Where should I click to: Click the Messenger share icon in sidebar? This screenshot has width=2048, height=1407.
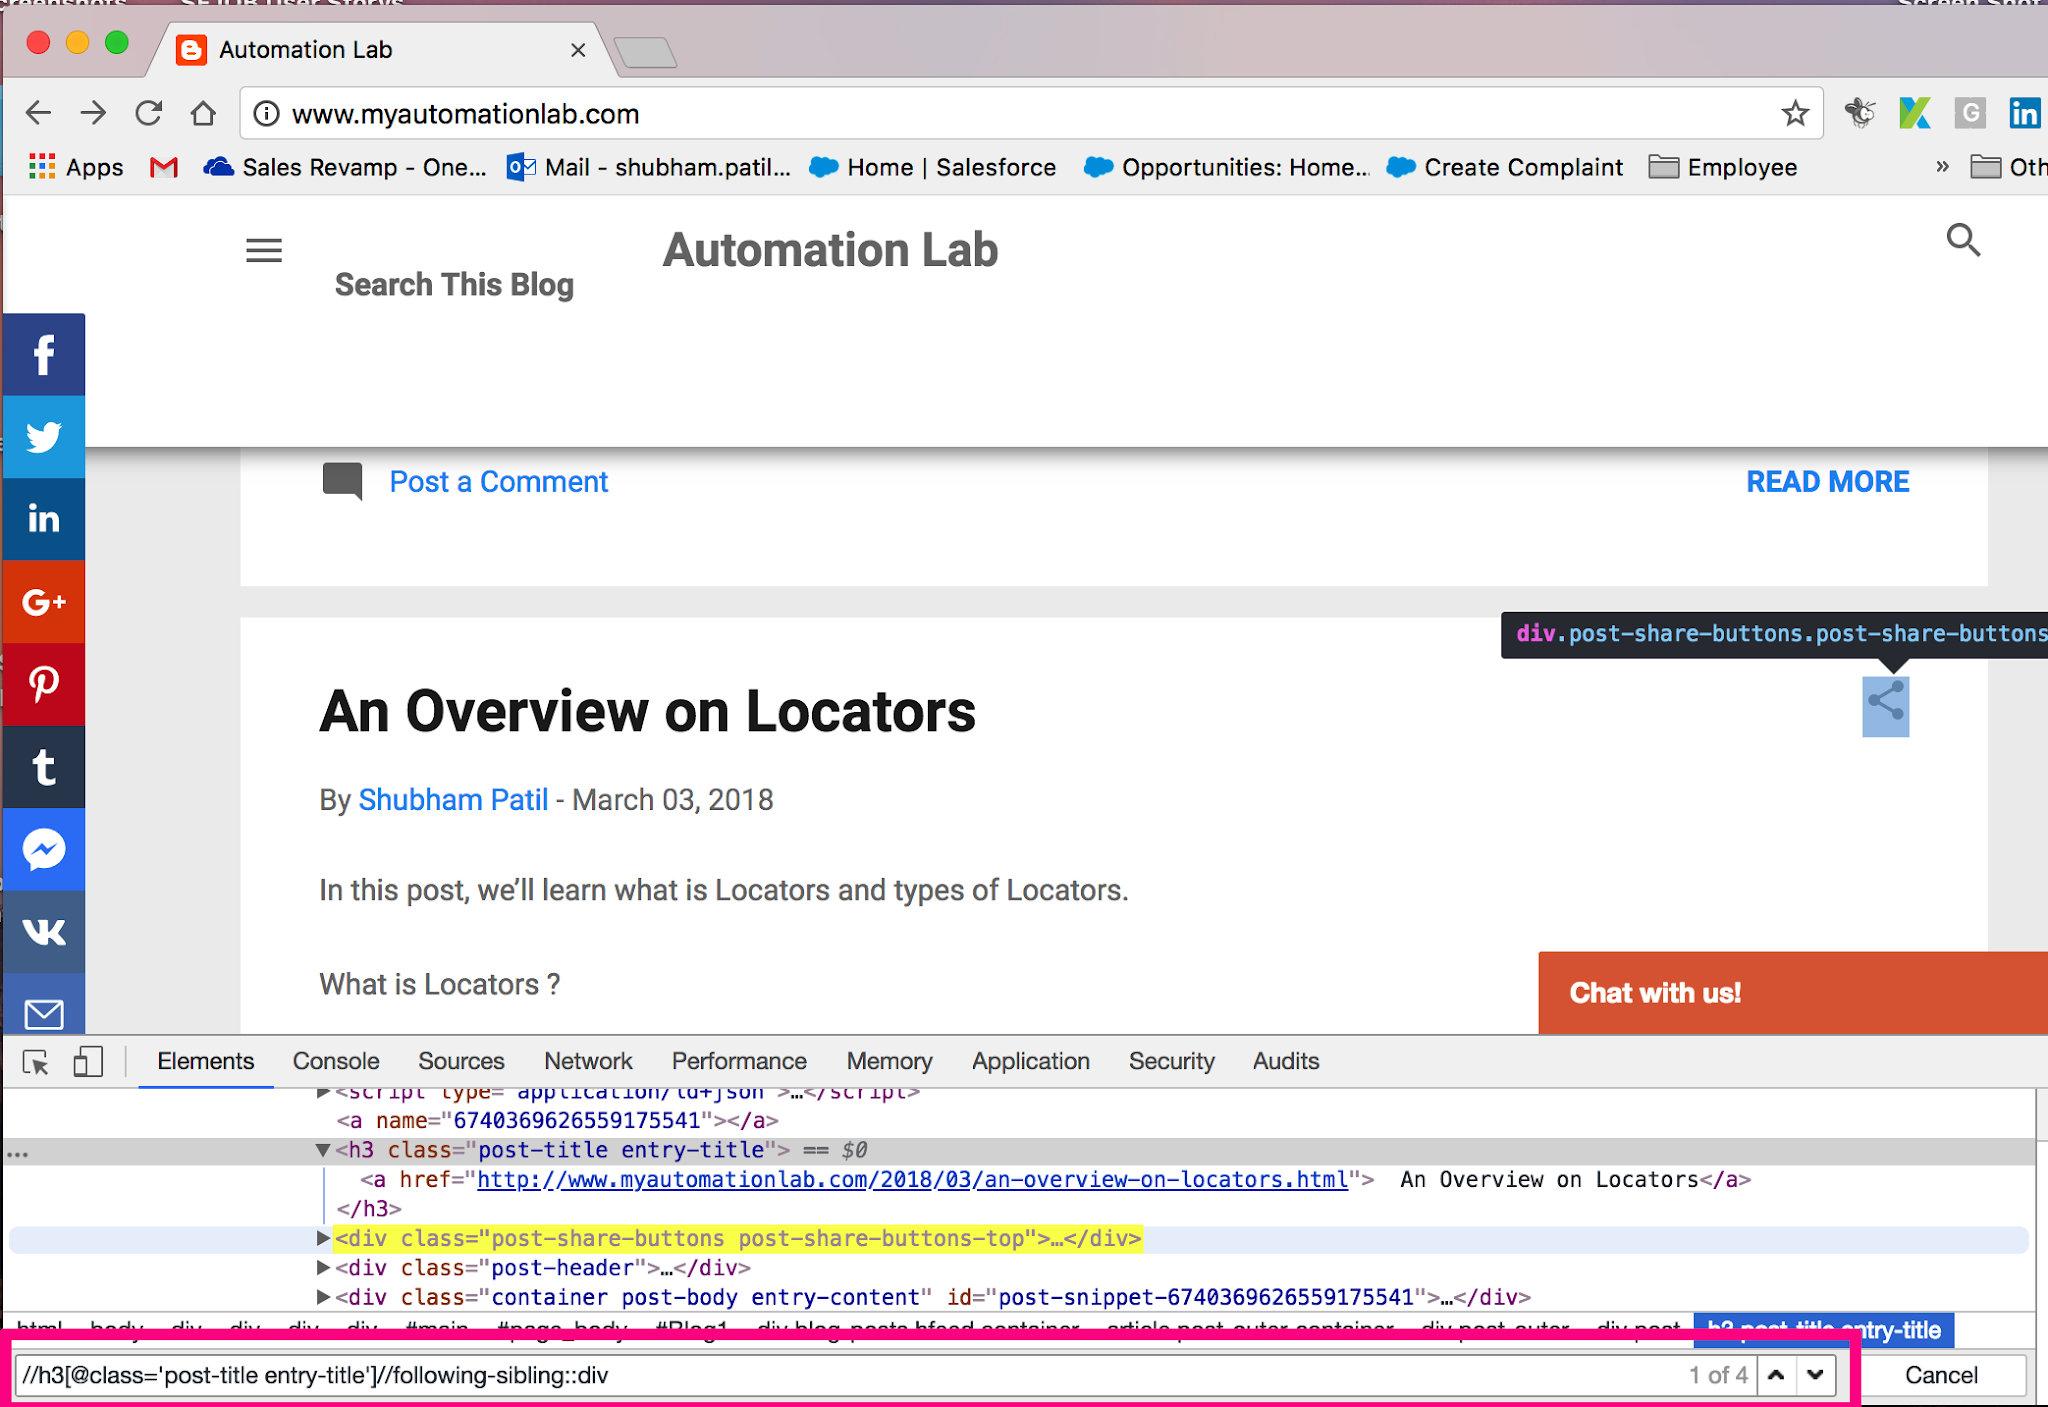(43, 849)
